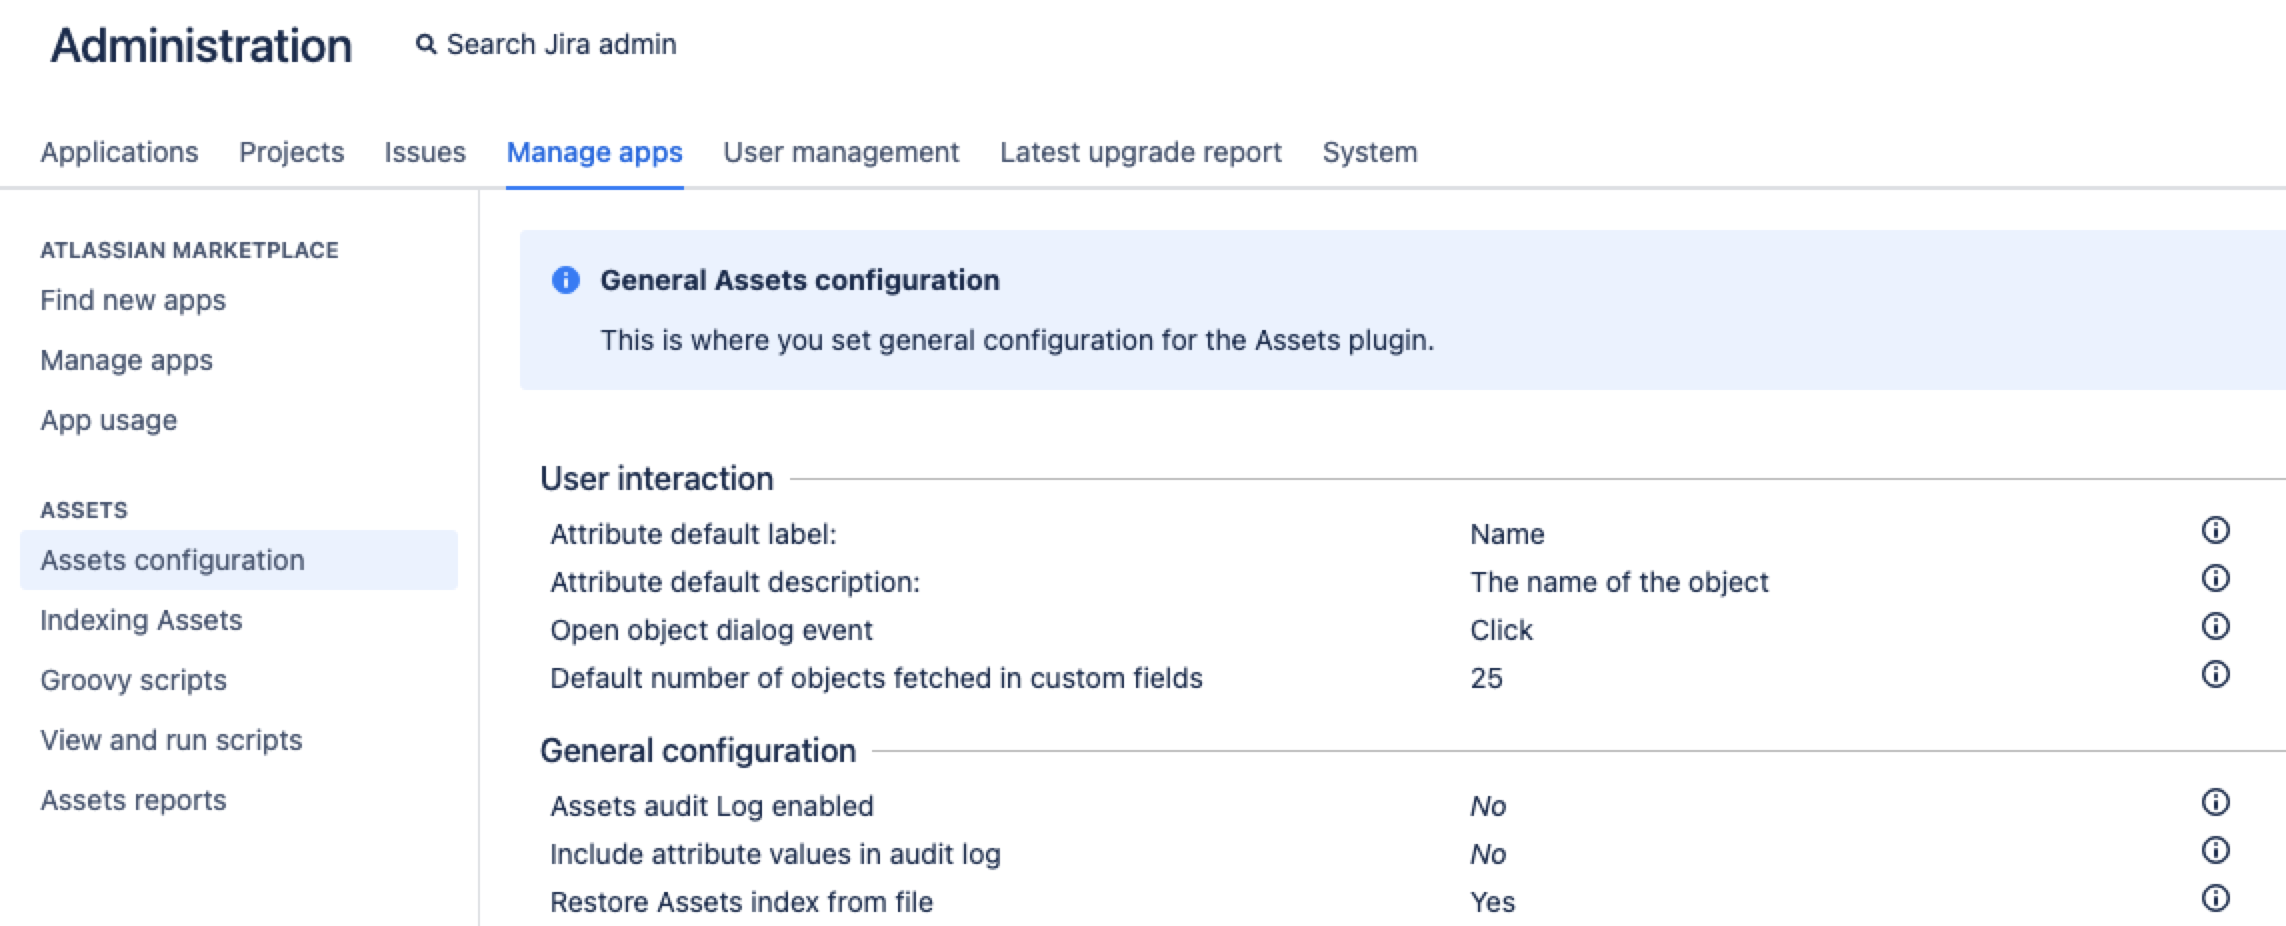Click 'Open object dialog event' row label
The width and height of the screenshot is (2286, 926).
[711, 630]
